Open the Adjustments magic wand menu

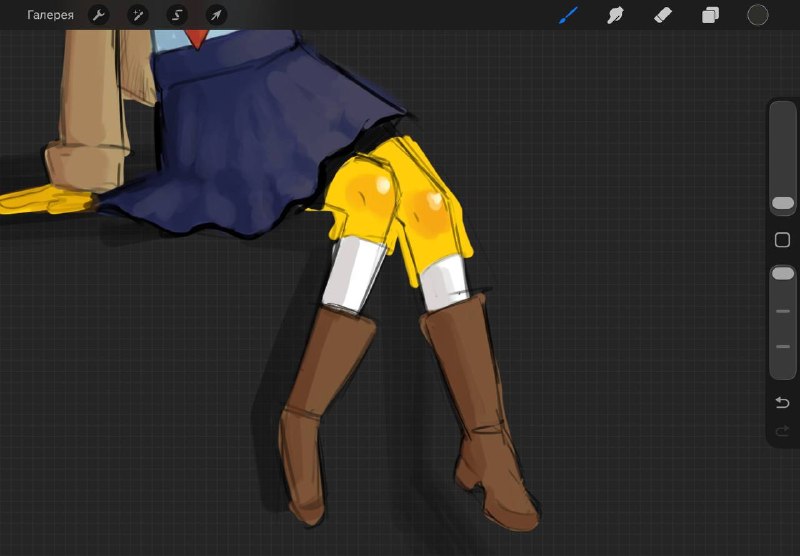[138, 15]
